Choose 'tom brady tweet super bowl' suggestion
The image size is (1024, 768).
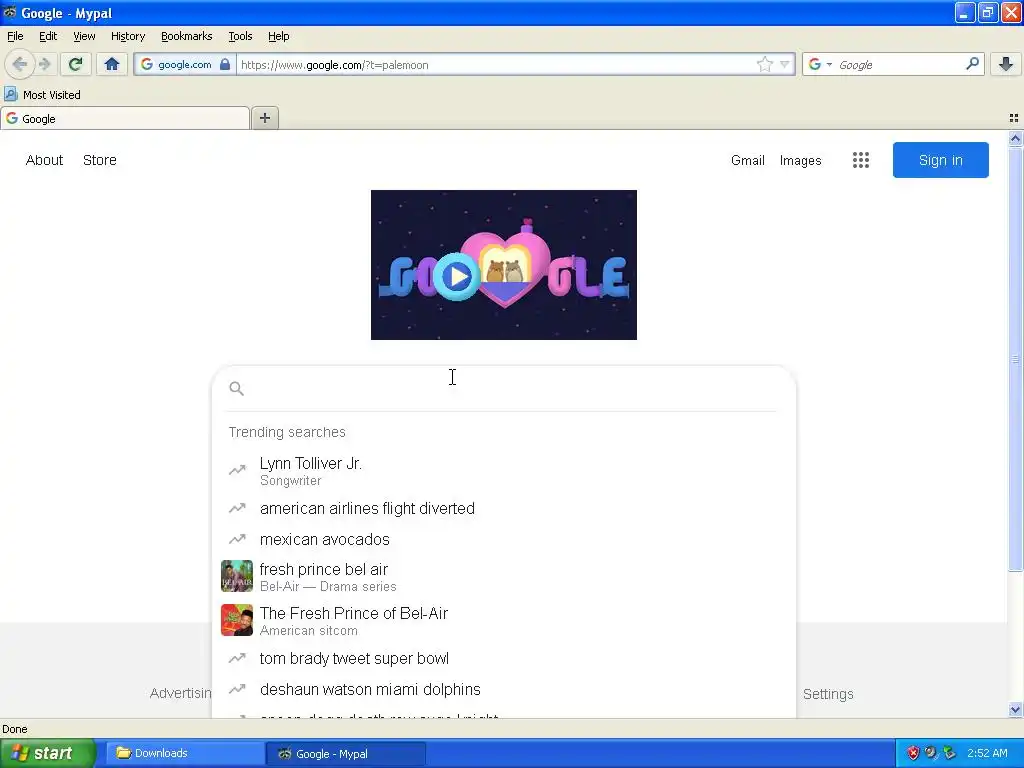pos(354,658)
